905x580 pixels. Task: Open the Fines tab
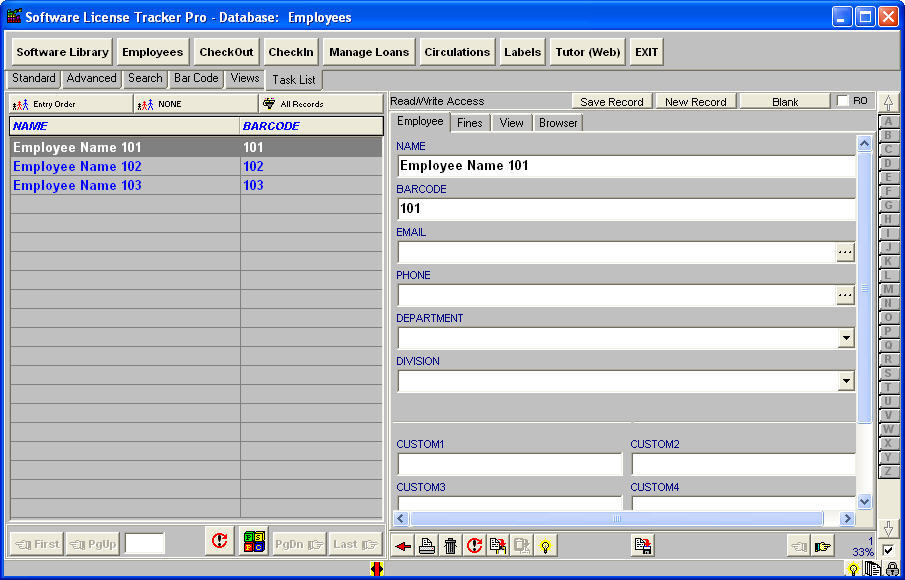click(470, 123)
